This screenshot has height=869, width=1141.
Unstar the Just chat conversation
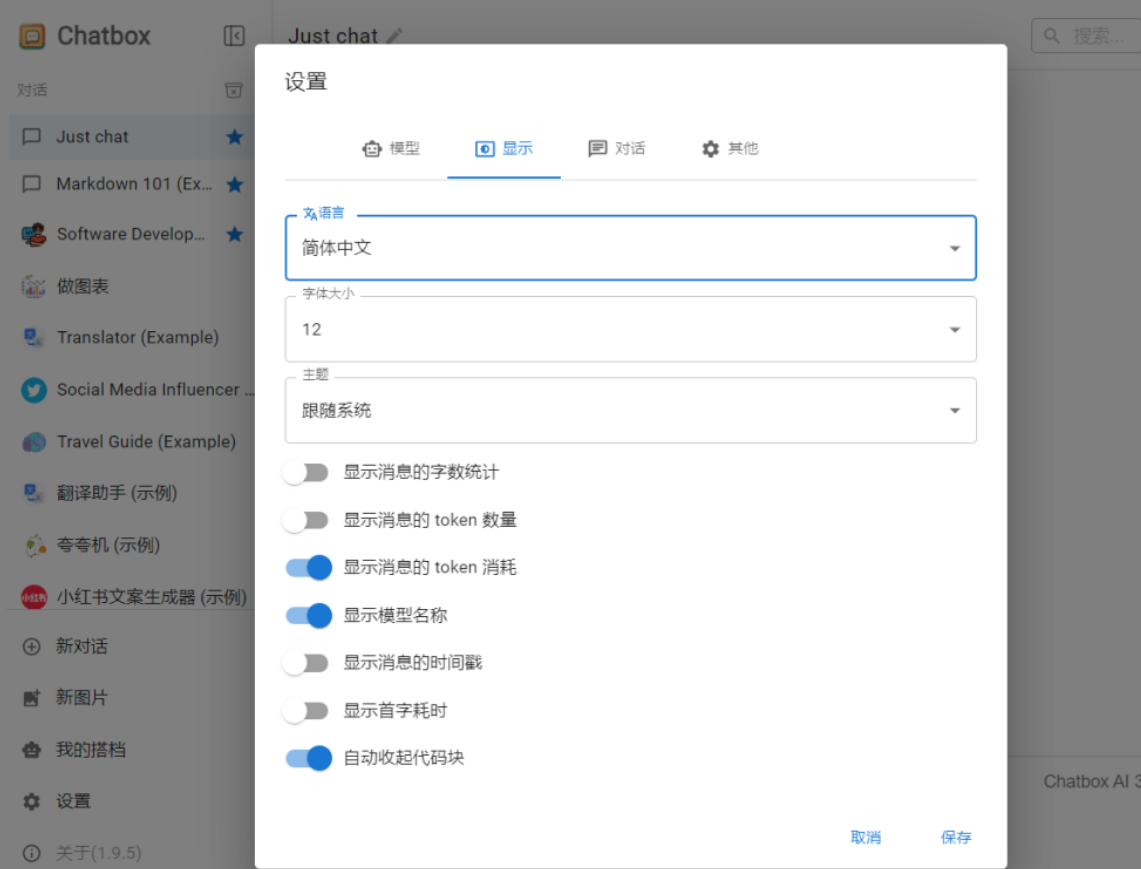(234, 137)
